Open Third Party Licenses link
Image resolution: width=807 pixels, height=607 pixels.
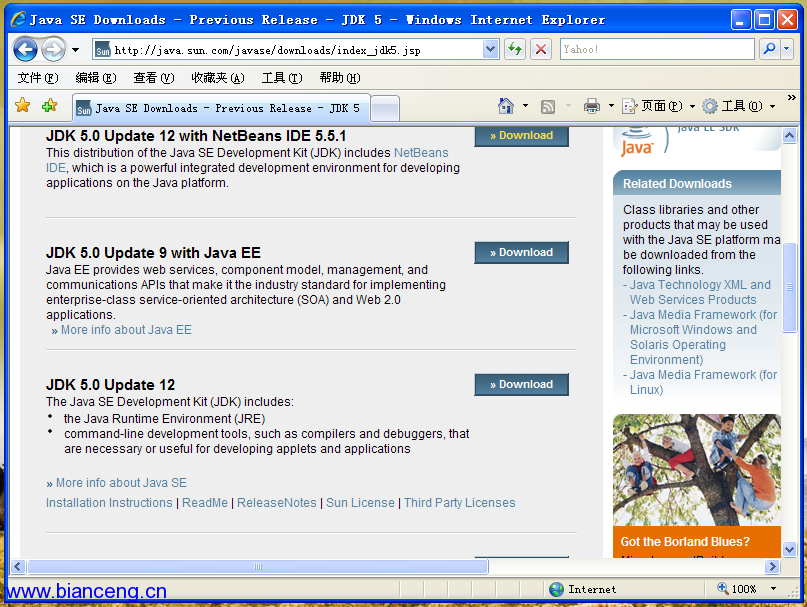(x=460, y=503)
